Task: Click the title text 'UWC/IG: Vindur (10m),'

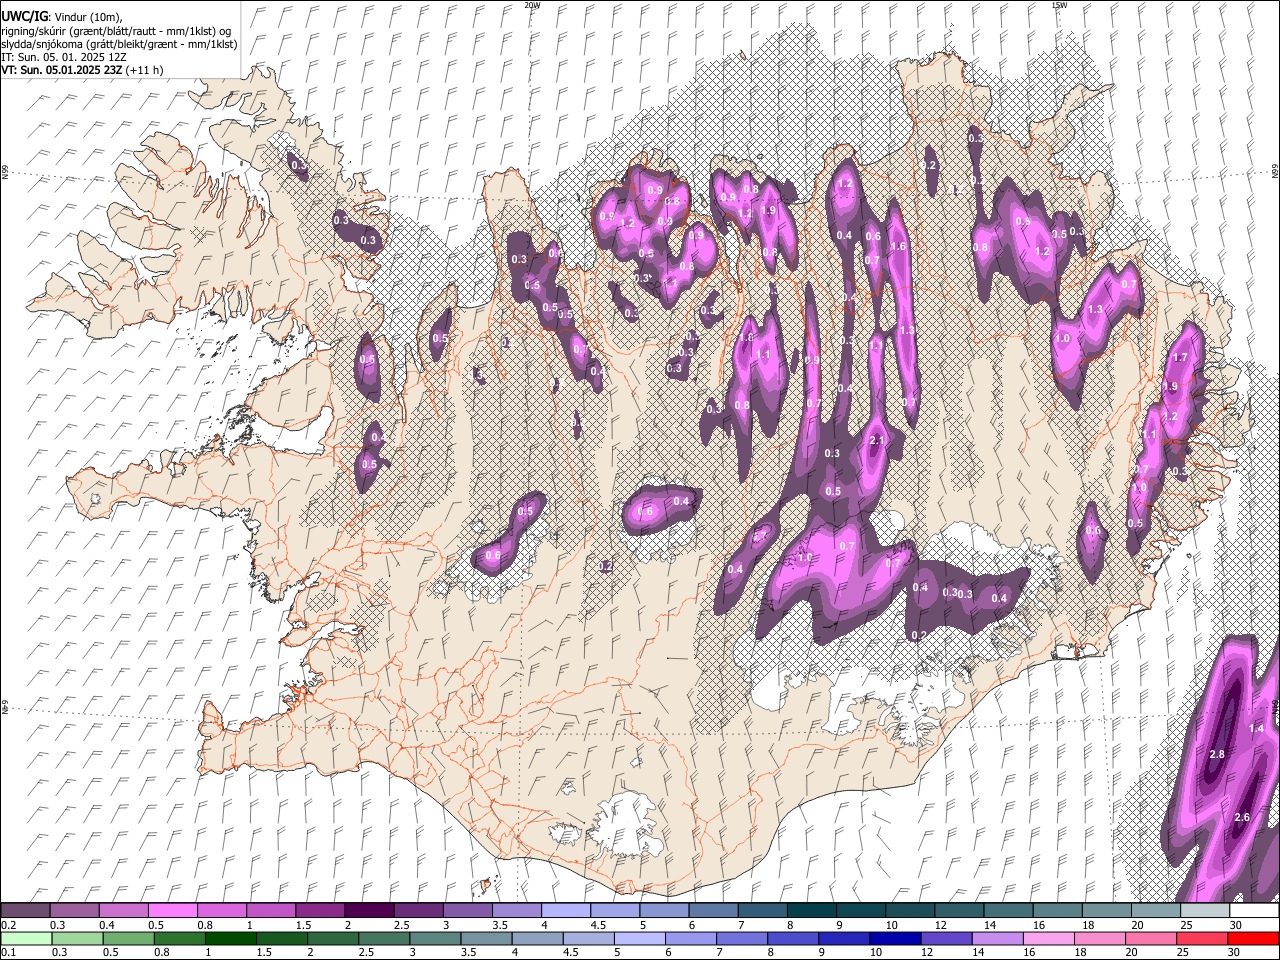Action: pos(61,17)
